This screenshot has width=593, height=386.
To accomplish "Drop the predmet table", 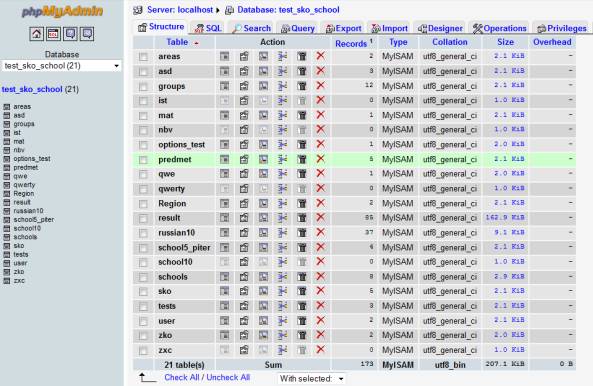I will click(320, 159).
